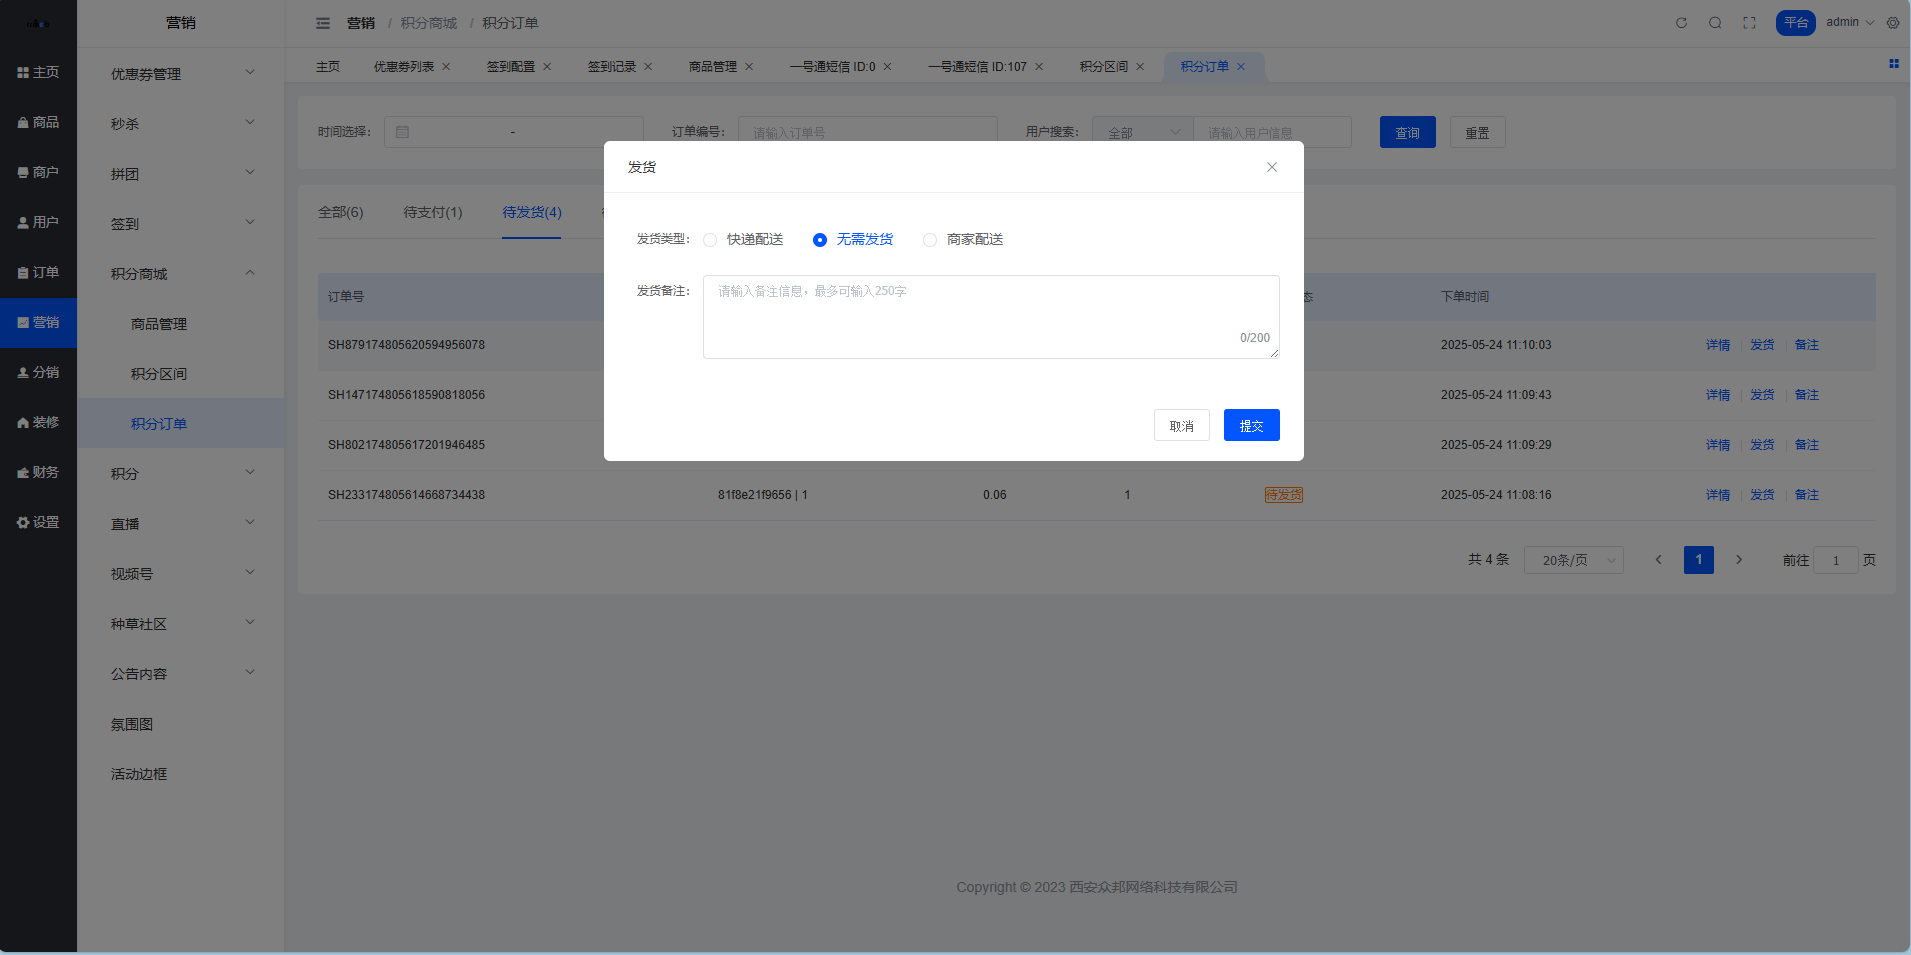Open the search icon in header
The width and height of the screenshot is (1911, 955).
point(1715,23)
